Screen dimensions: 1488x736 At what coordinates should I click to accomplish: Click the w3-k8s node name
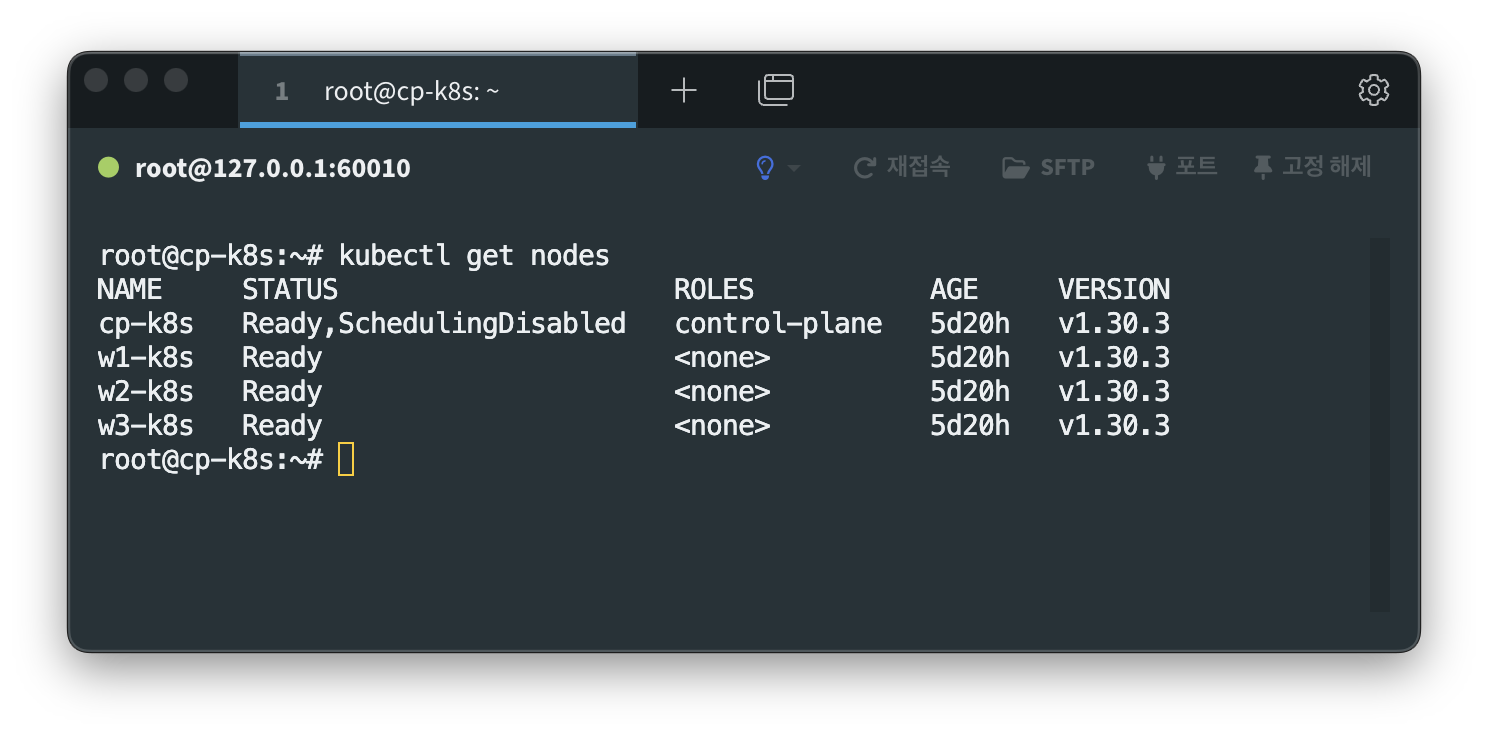(x=146, y=426)
